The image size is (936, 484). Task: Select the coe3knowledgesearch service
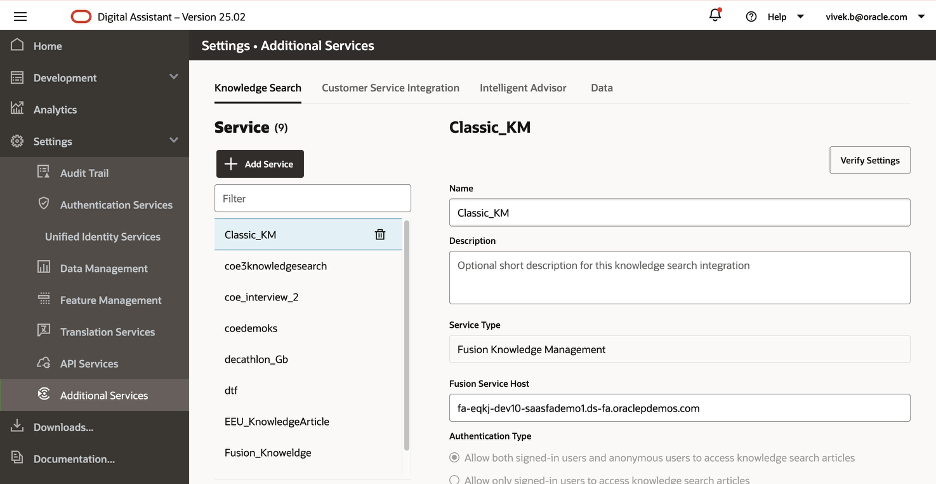[x=308, y=266]
